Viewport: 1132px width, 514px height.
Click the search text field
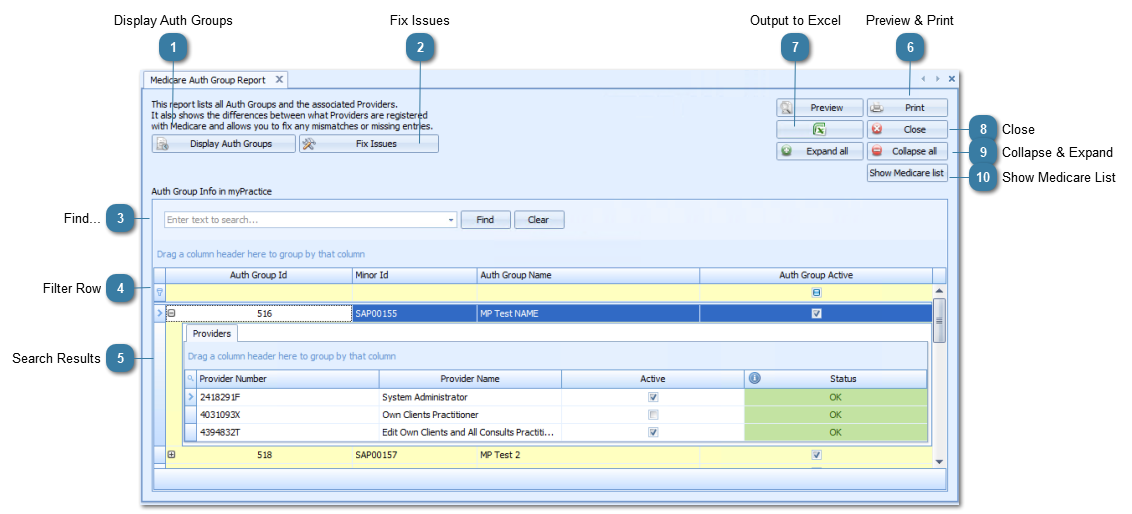(x=305, y=219)
